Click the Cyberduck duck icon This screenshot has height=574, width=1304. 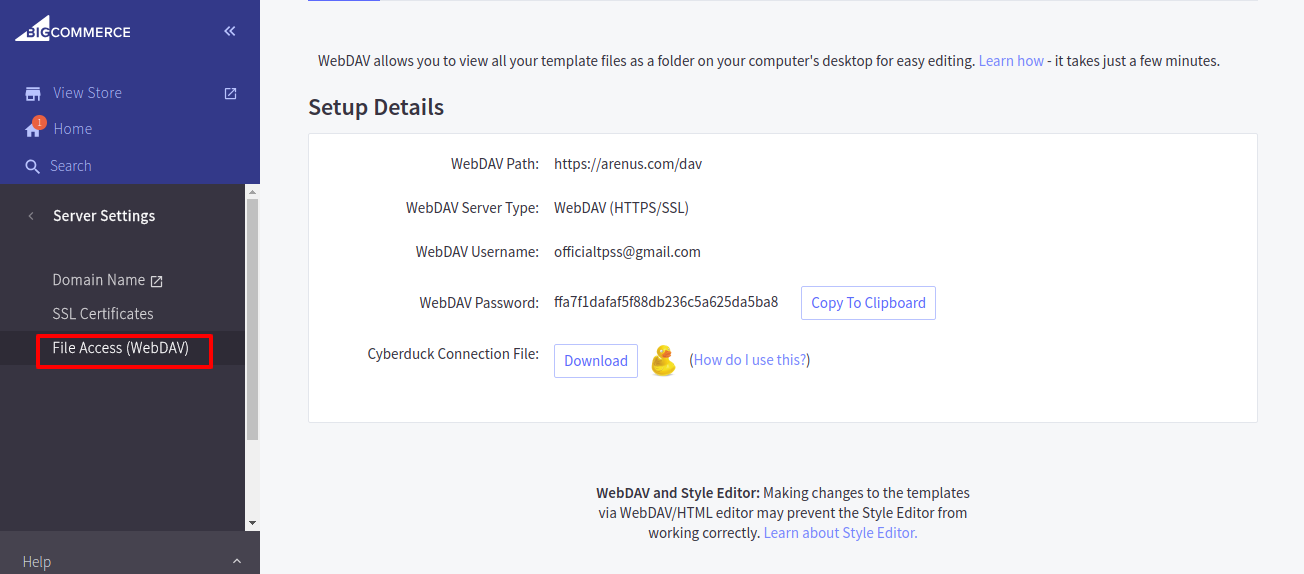click(x=663, y=361)
